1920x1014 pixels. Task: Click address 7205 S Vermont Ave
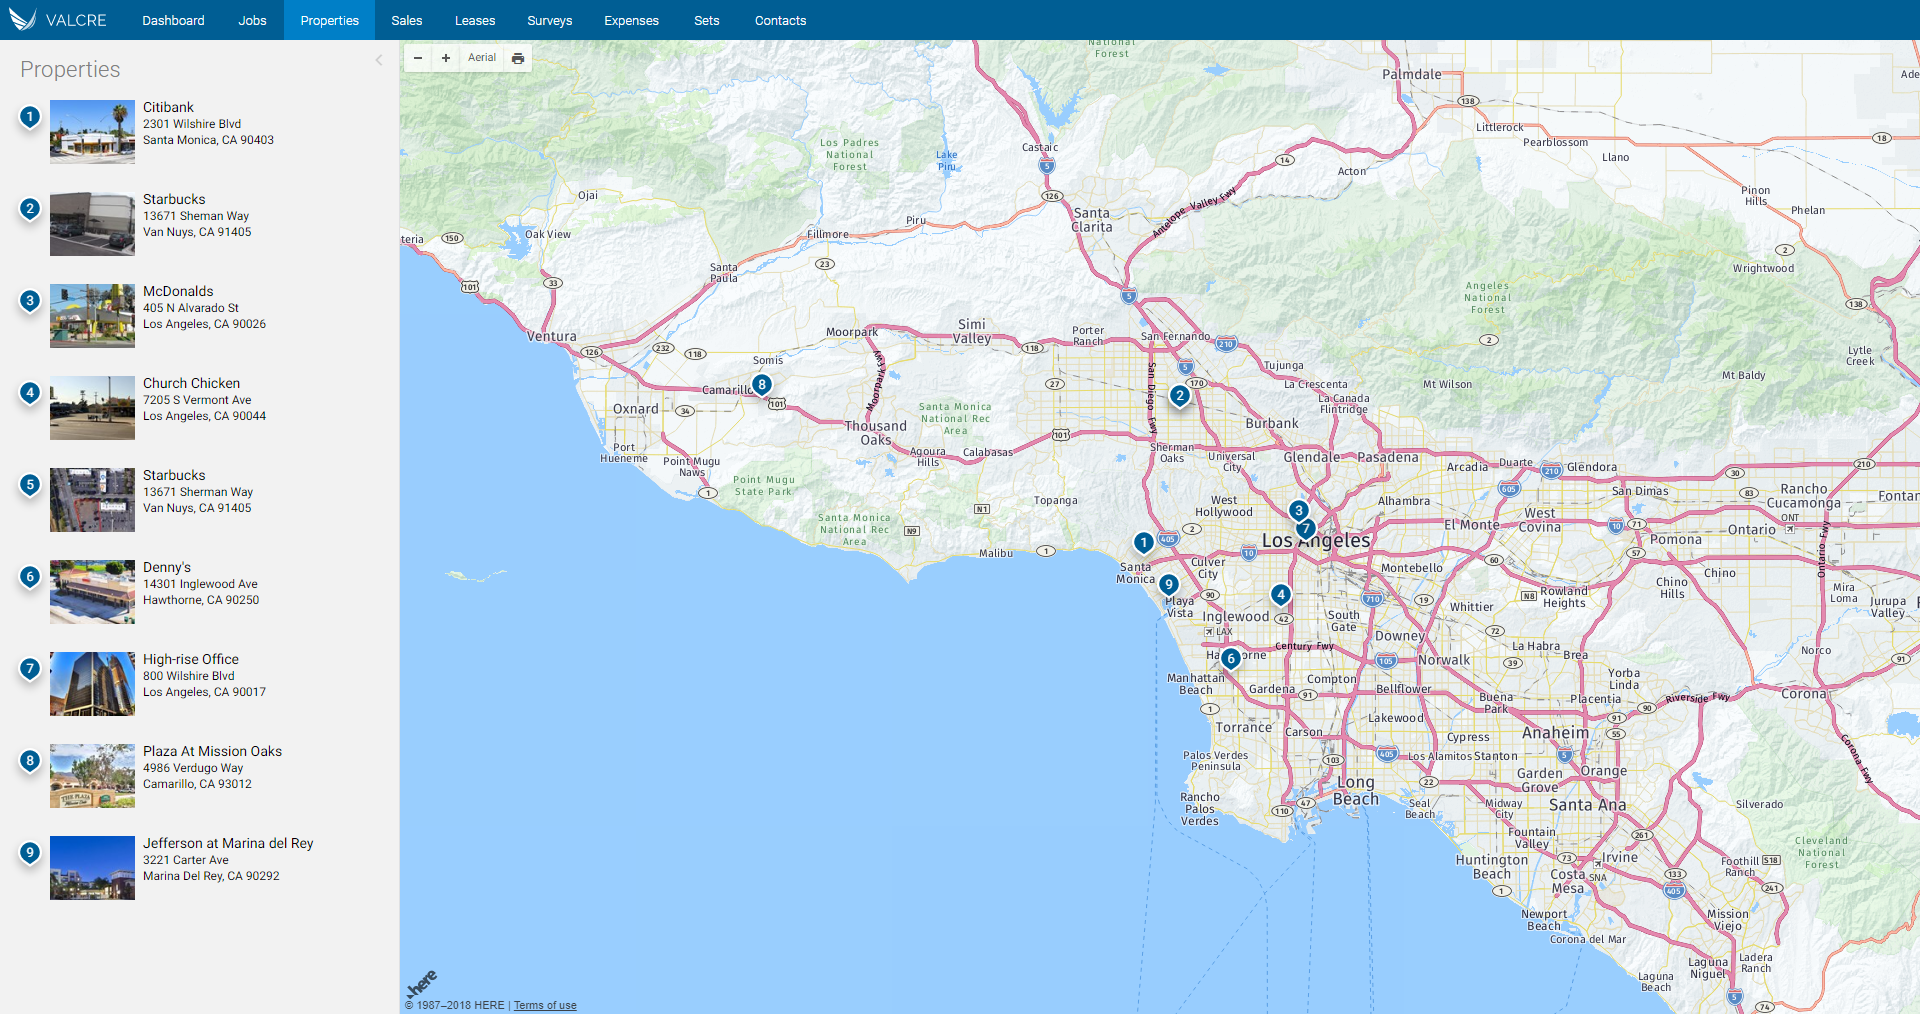click(x=197, y=400)
